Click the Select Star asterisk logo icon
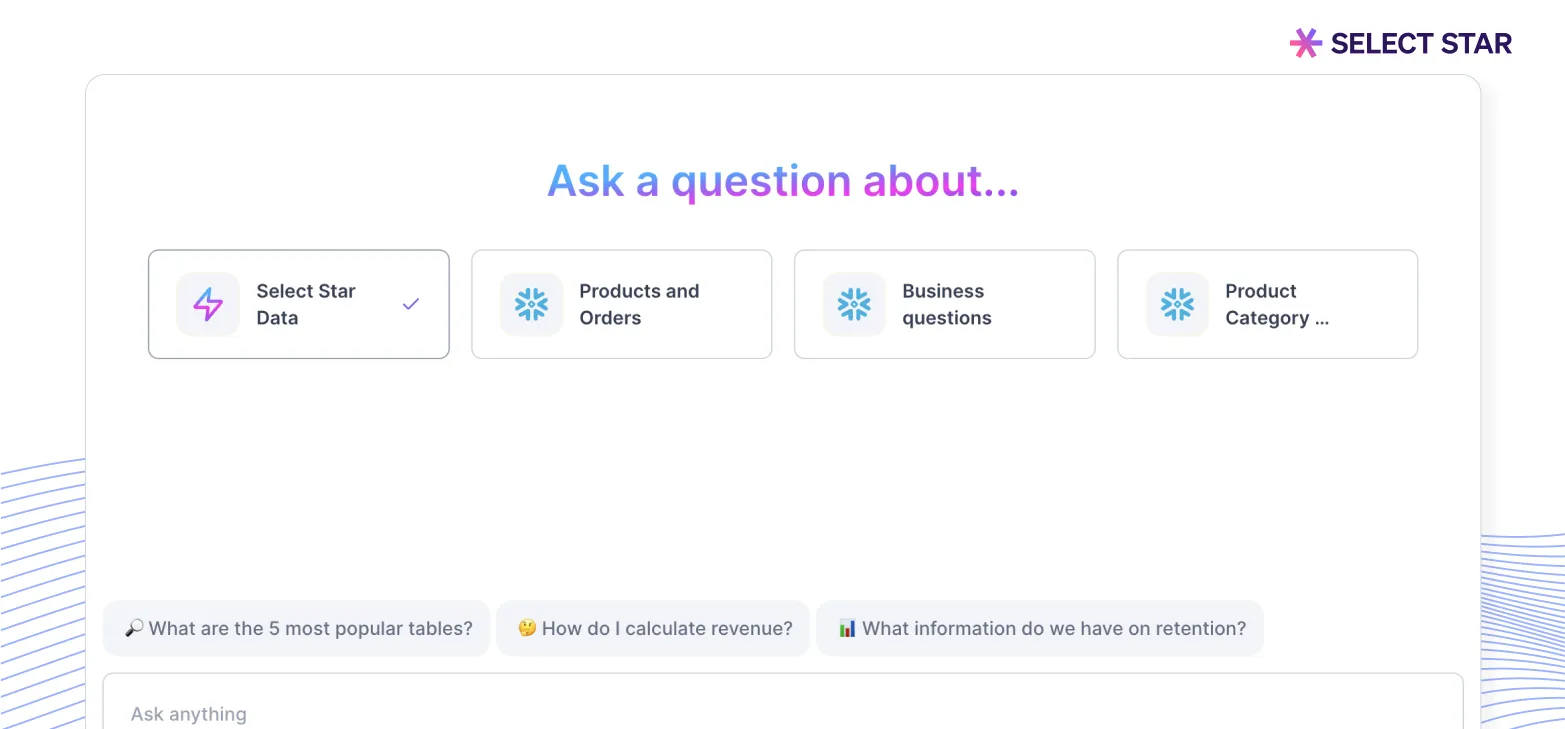 [x=1306, y=43]
